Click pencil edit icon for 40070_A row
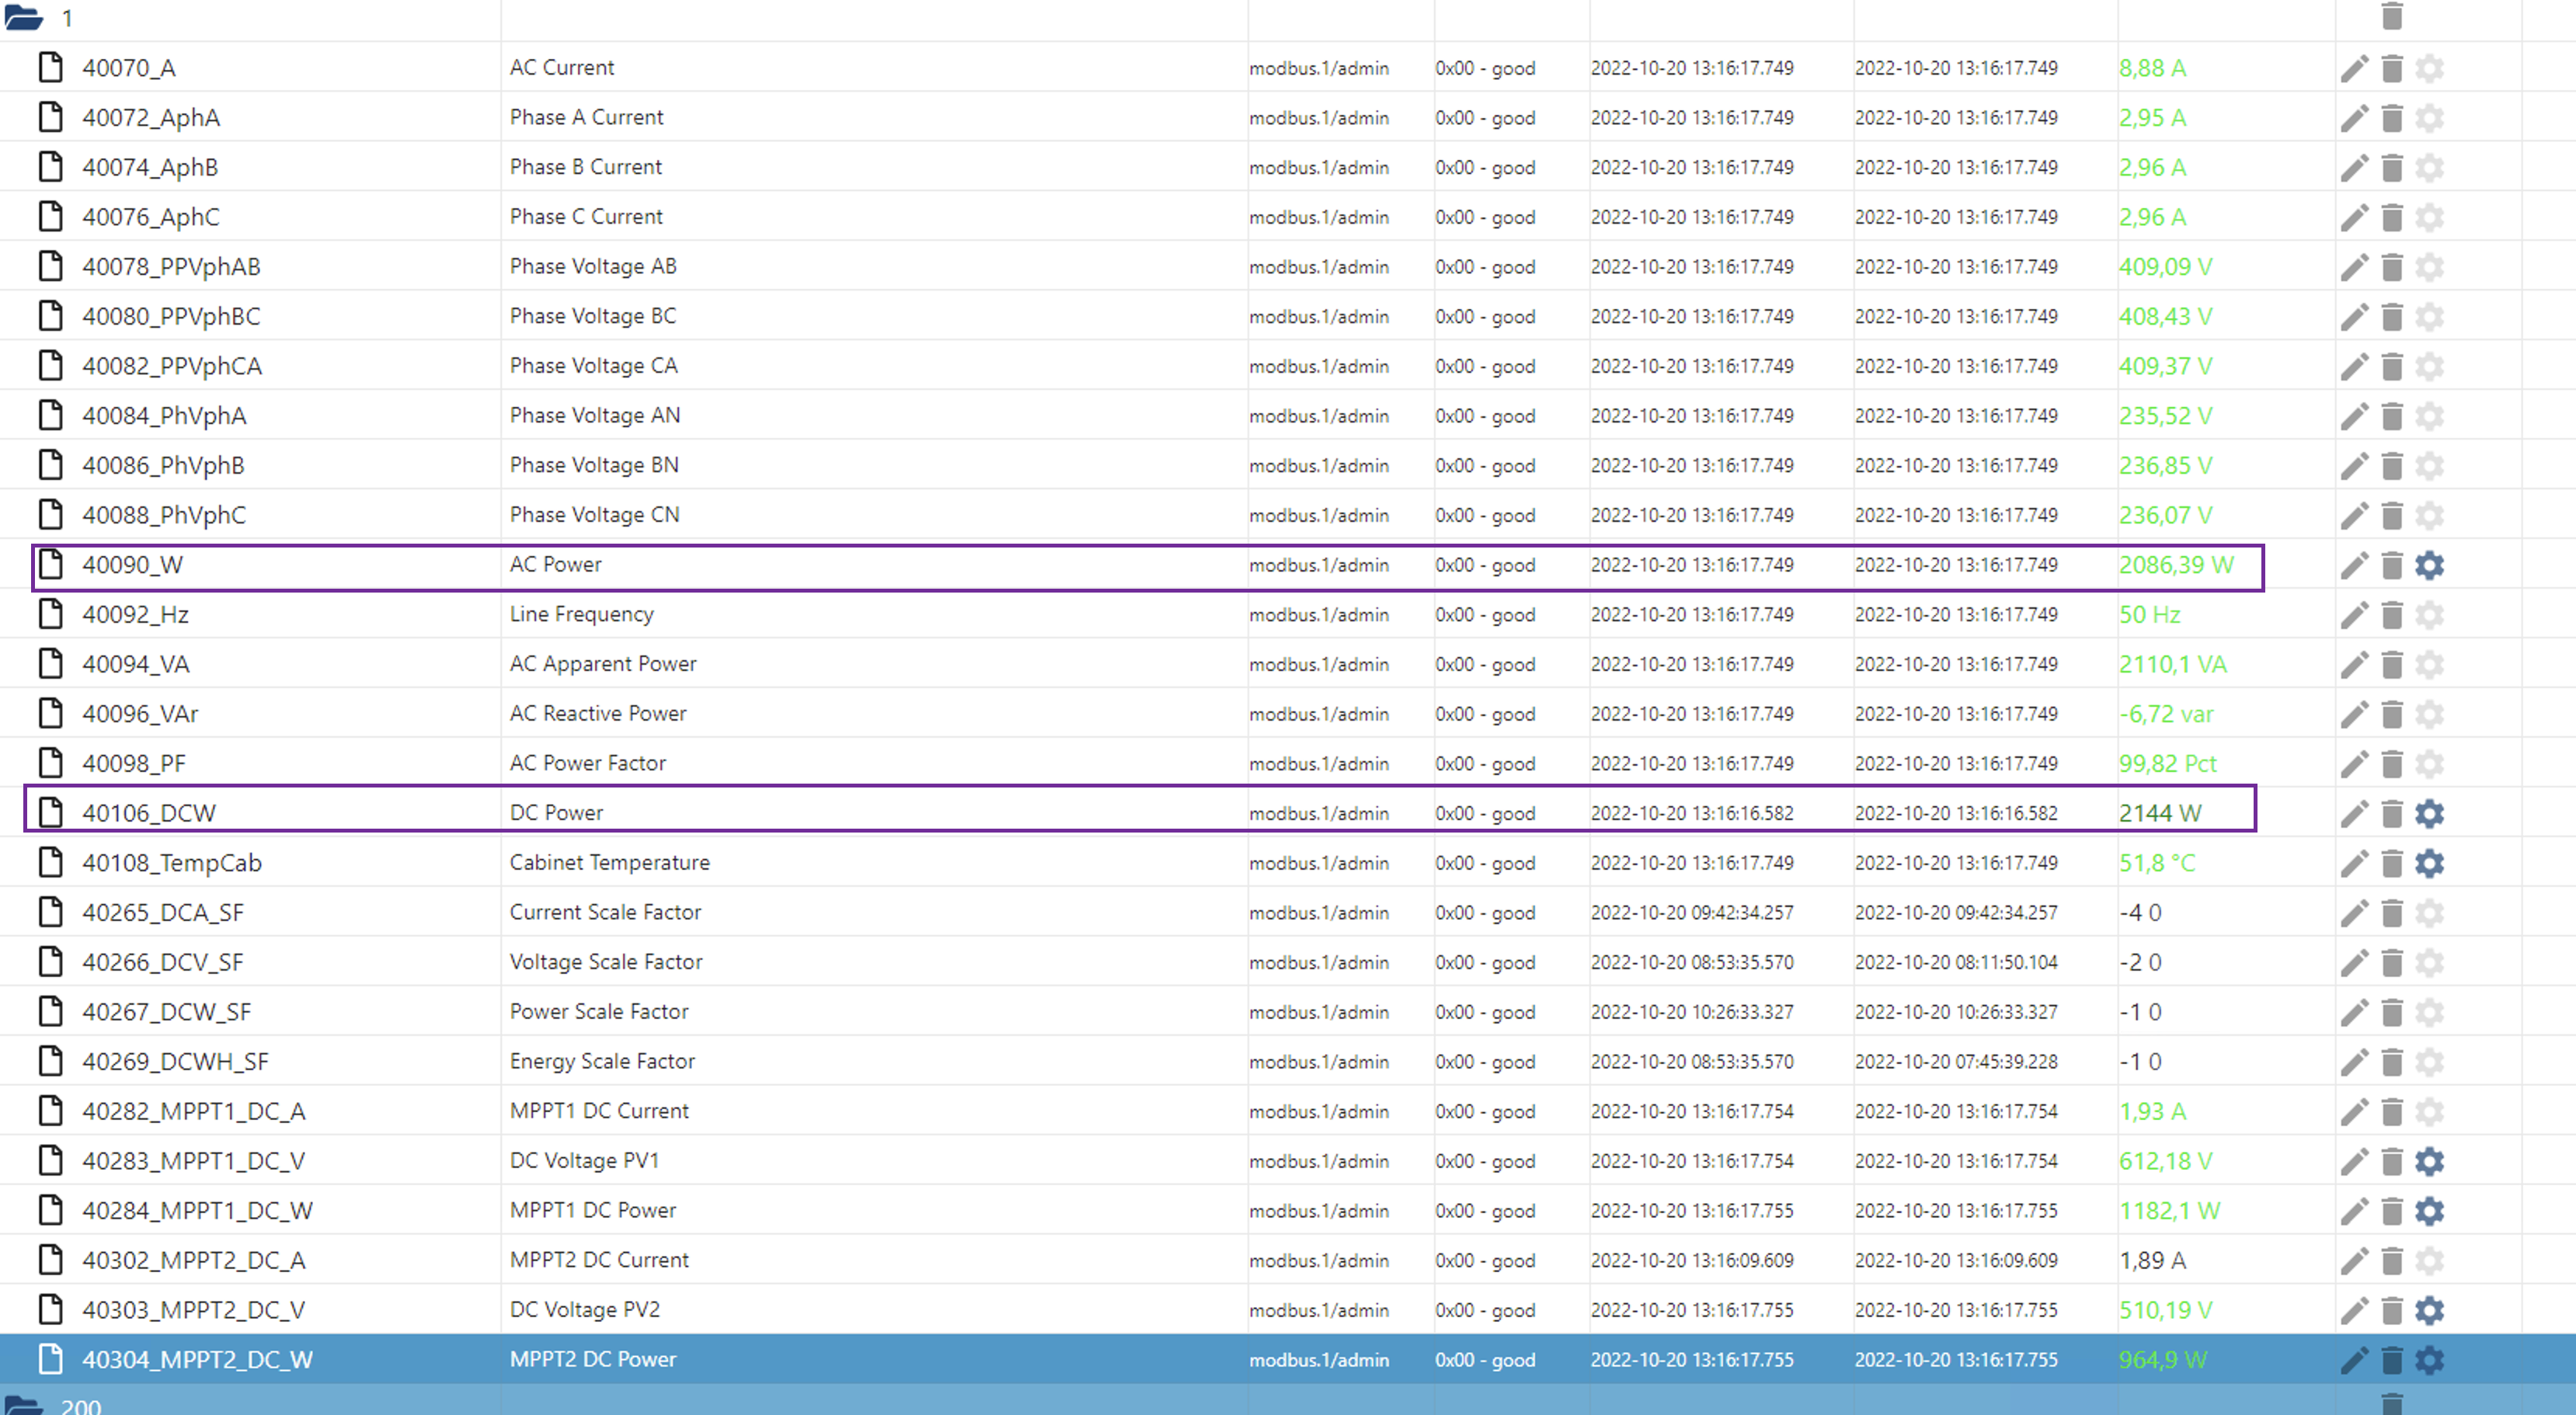 tap(2354, 68)
